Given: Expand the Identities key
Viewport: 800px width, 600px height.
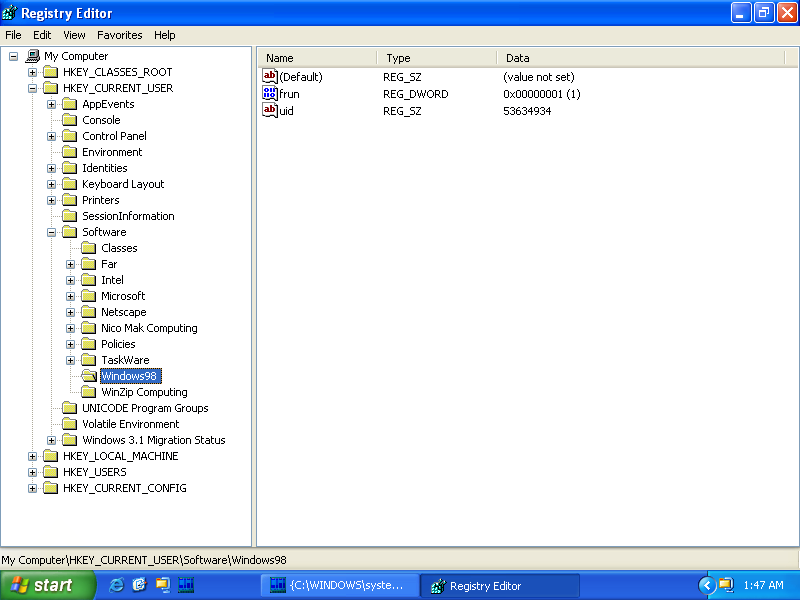Looking at the screenshot, I should 52,168.
